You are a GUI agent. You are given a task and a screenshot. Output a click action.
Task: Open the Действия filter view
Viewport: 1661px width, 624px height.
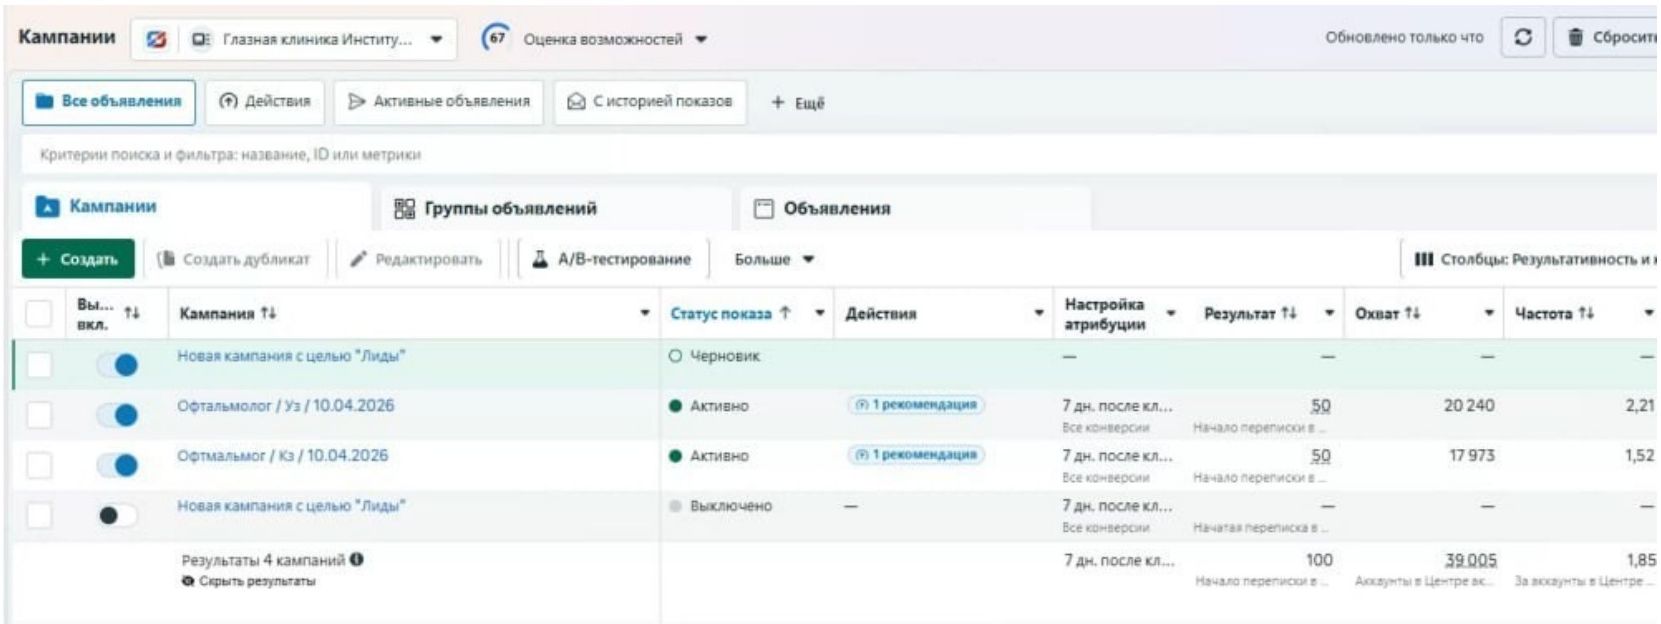[x=265, y=102]
